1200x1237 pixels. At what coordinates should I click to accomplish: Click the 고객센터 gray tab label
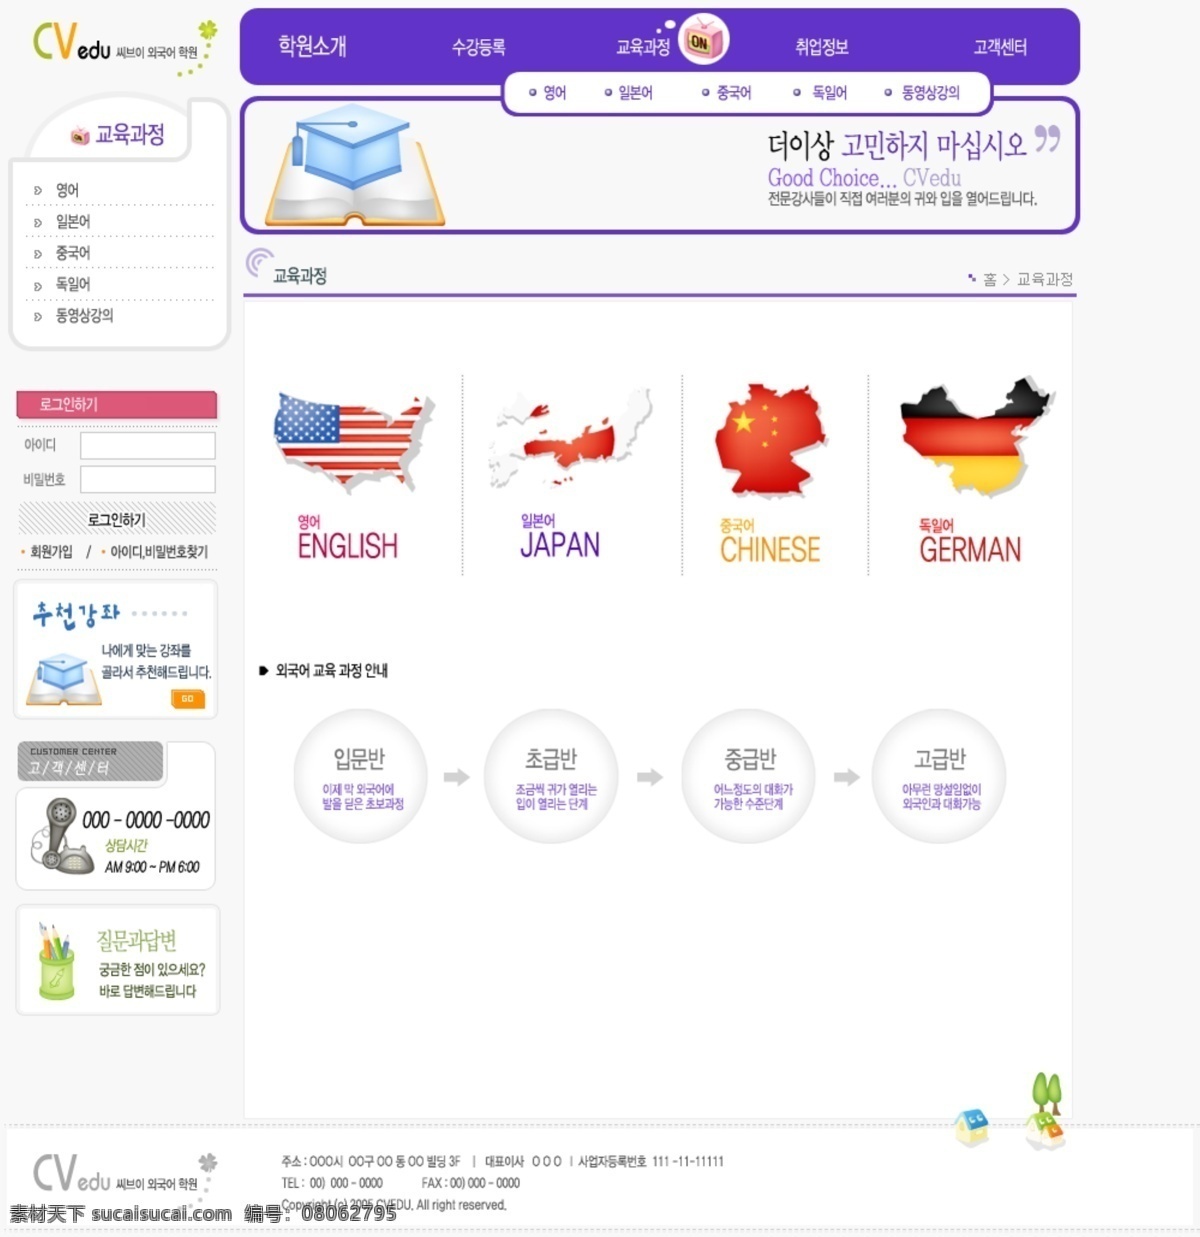click(90, 762)
